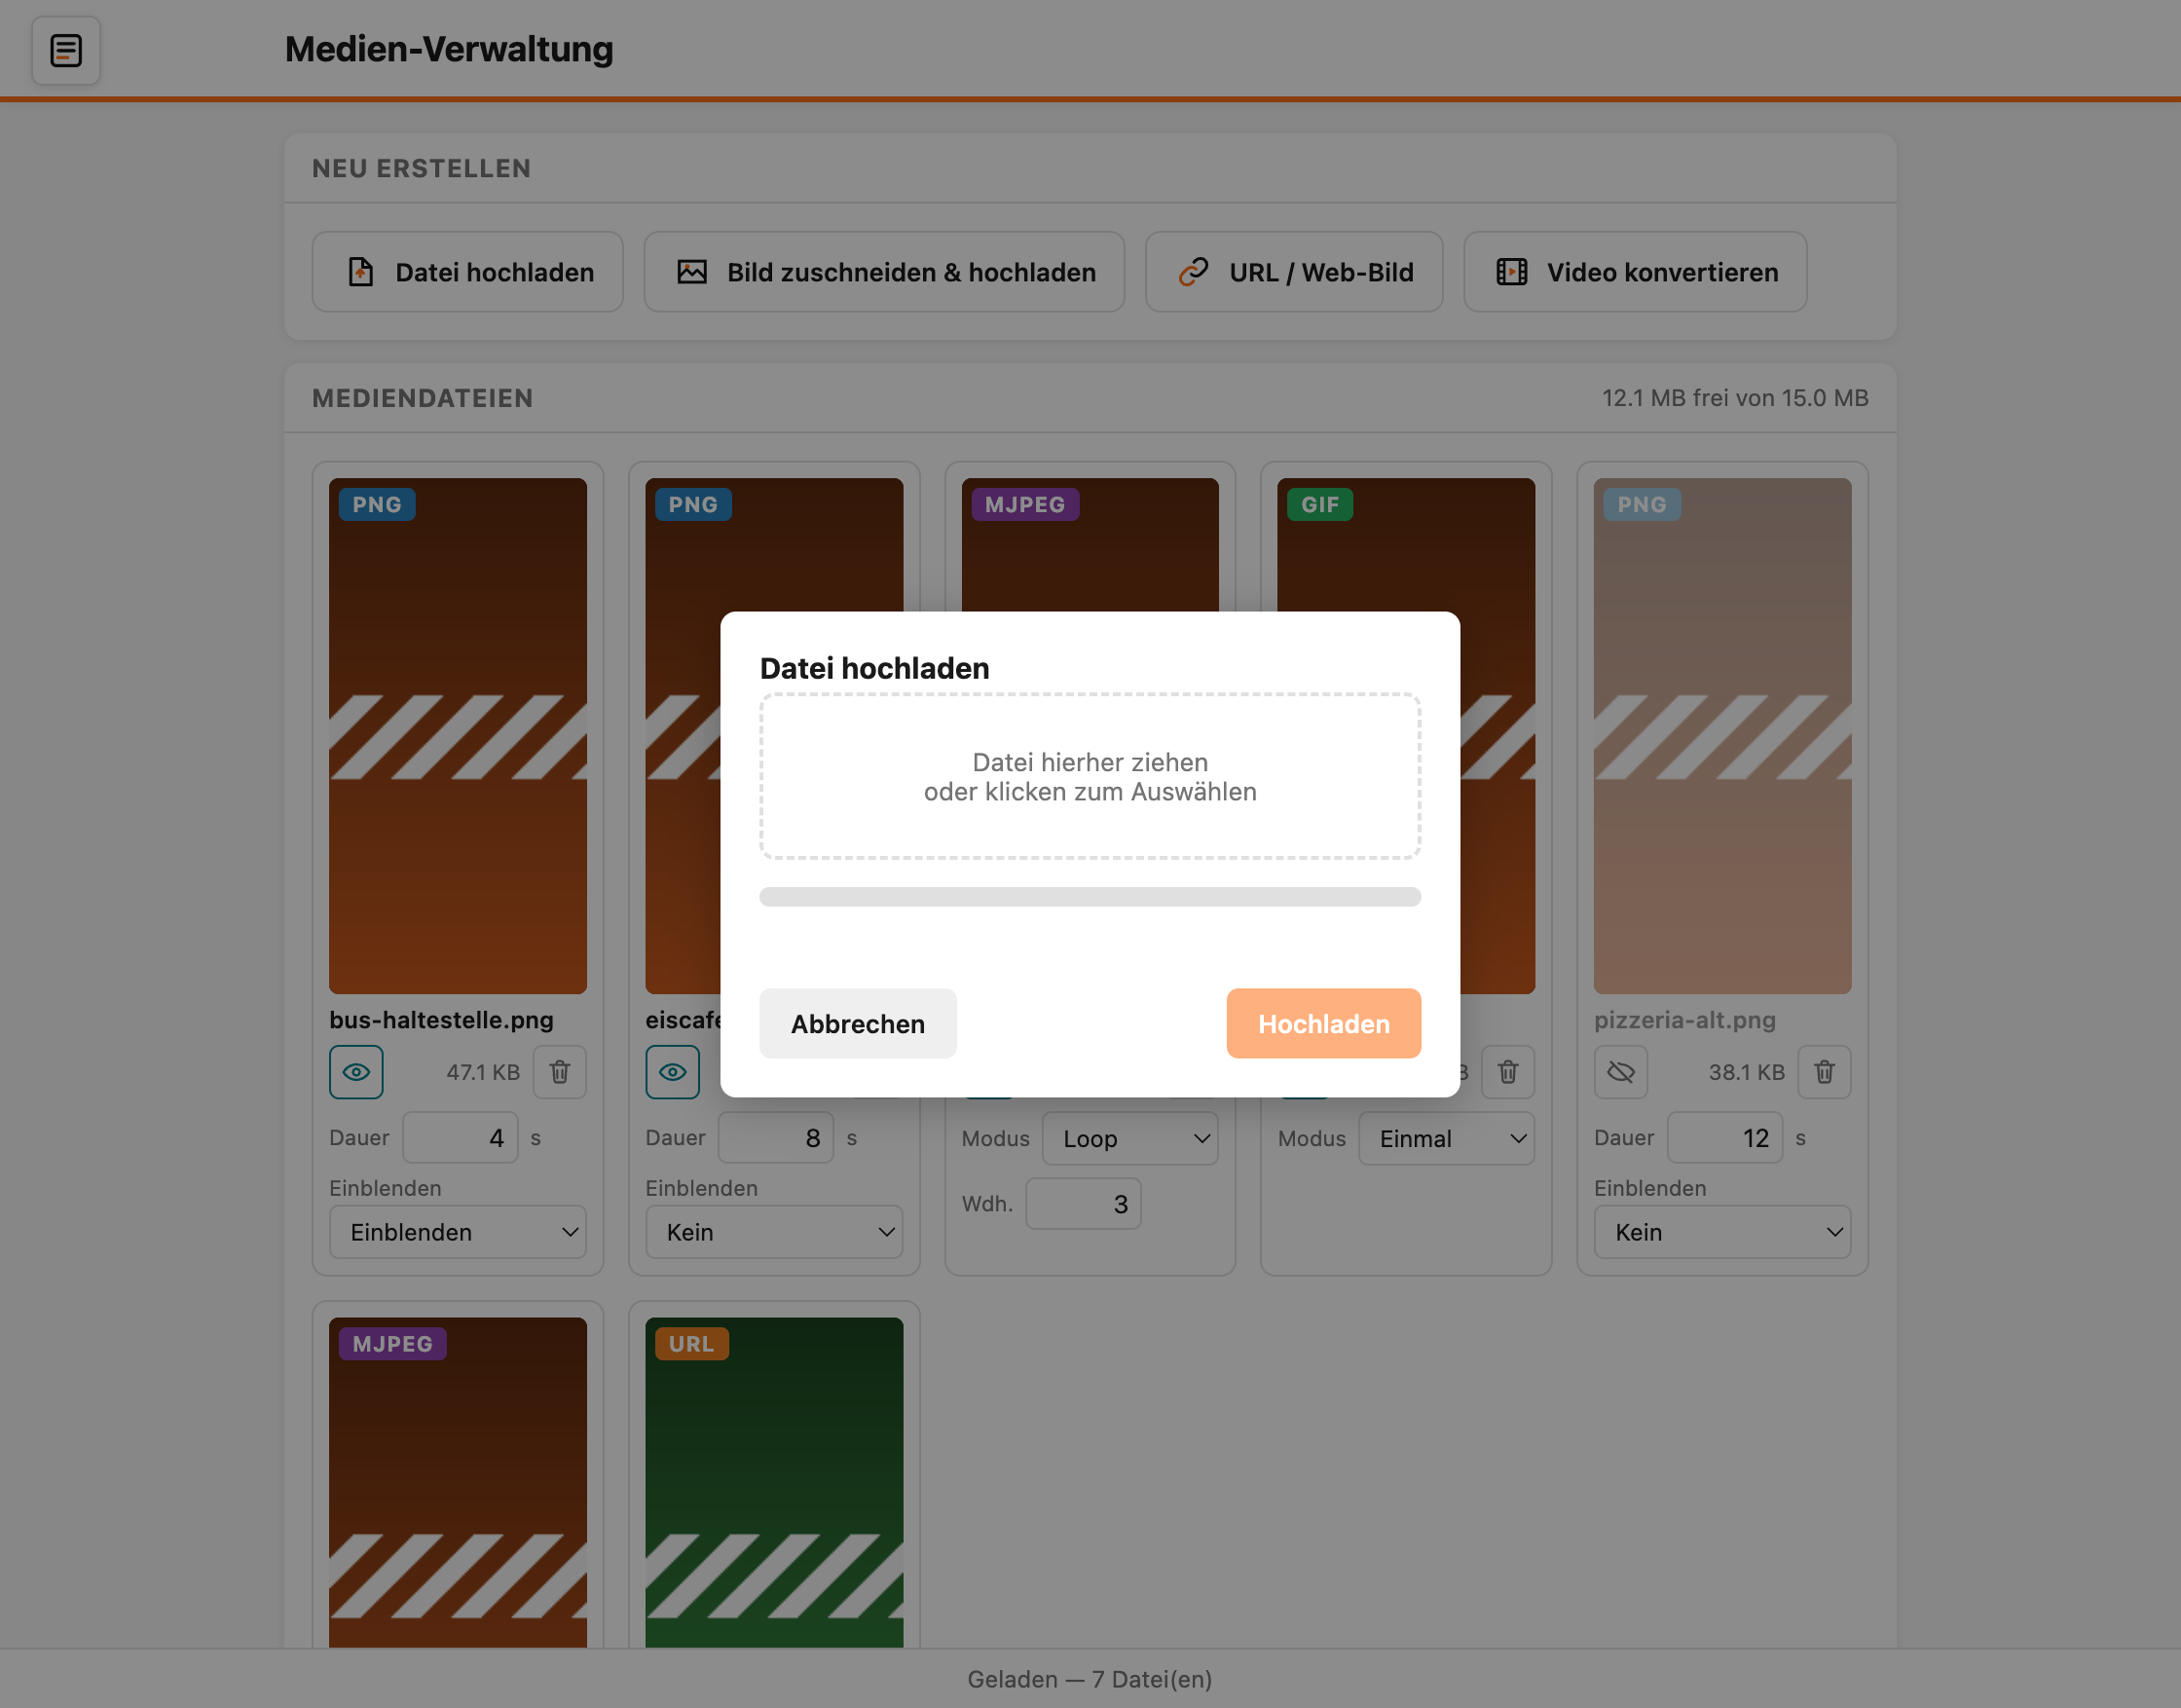Viewport: 2181px width, 1708px height.
Task: Click the file name bus-haltestelle.png
Action: 441,1020
